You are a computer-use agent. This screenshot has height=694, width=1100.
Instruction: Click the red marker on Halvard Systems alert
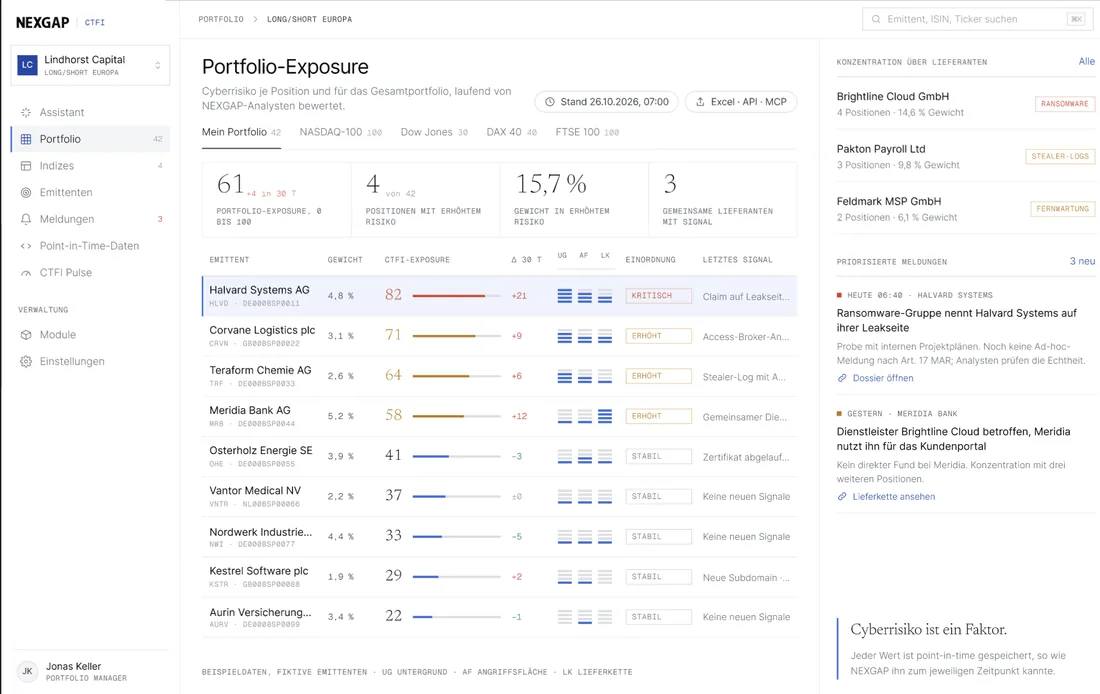tap(839, 295)
